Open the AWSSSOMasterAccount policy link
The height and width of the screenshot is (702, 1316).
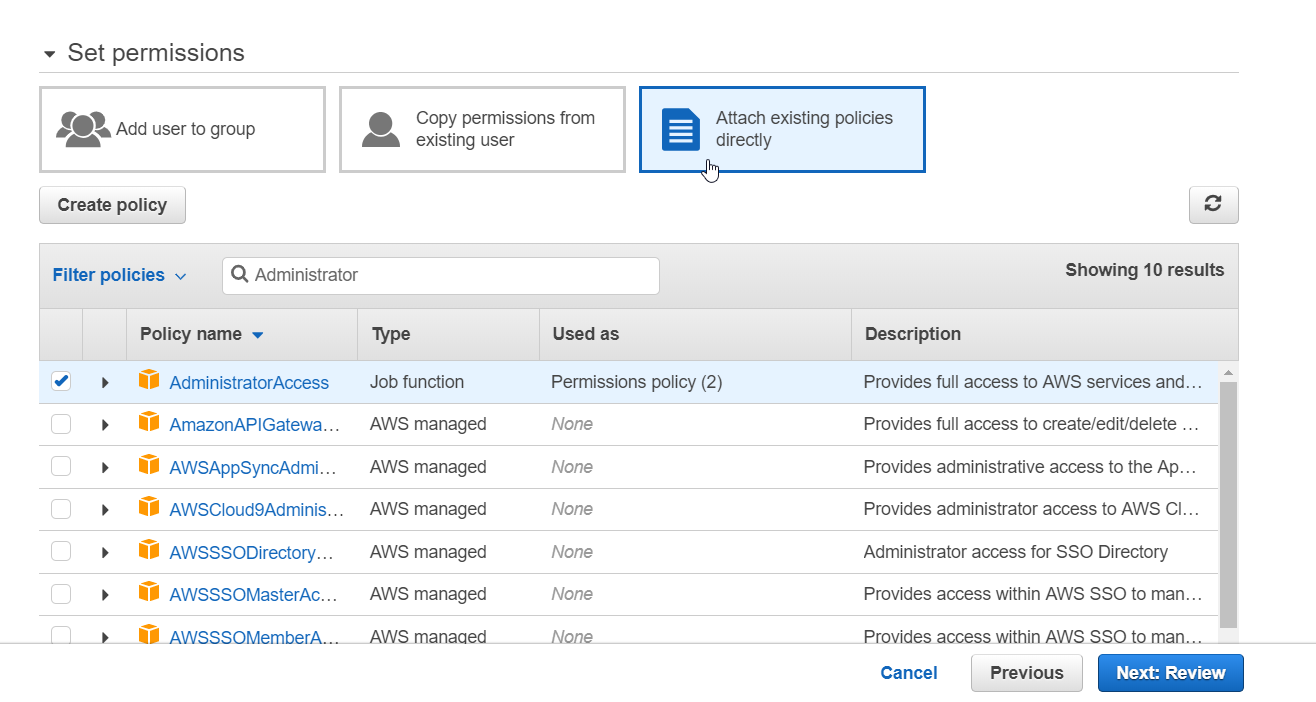point(253,594)
